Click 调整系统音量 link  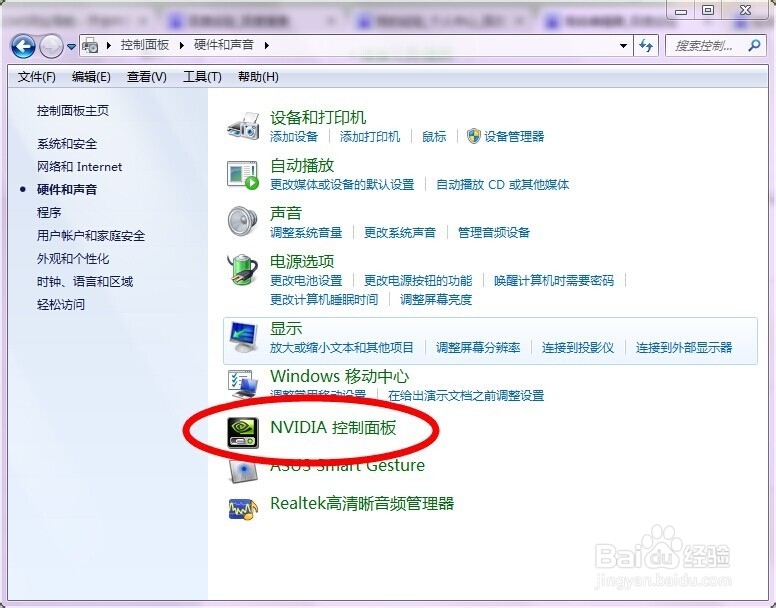coord(306,233)
